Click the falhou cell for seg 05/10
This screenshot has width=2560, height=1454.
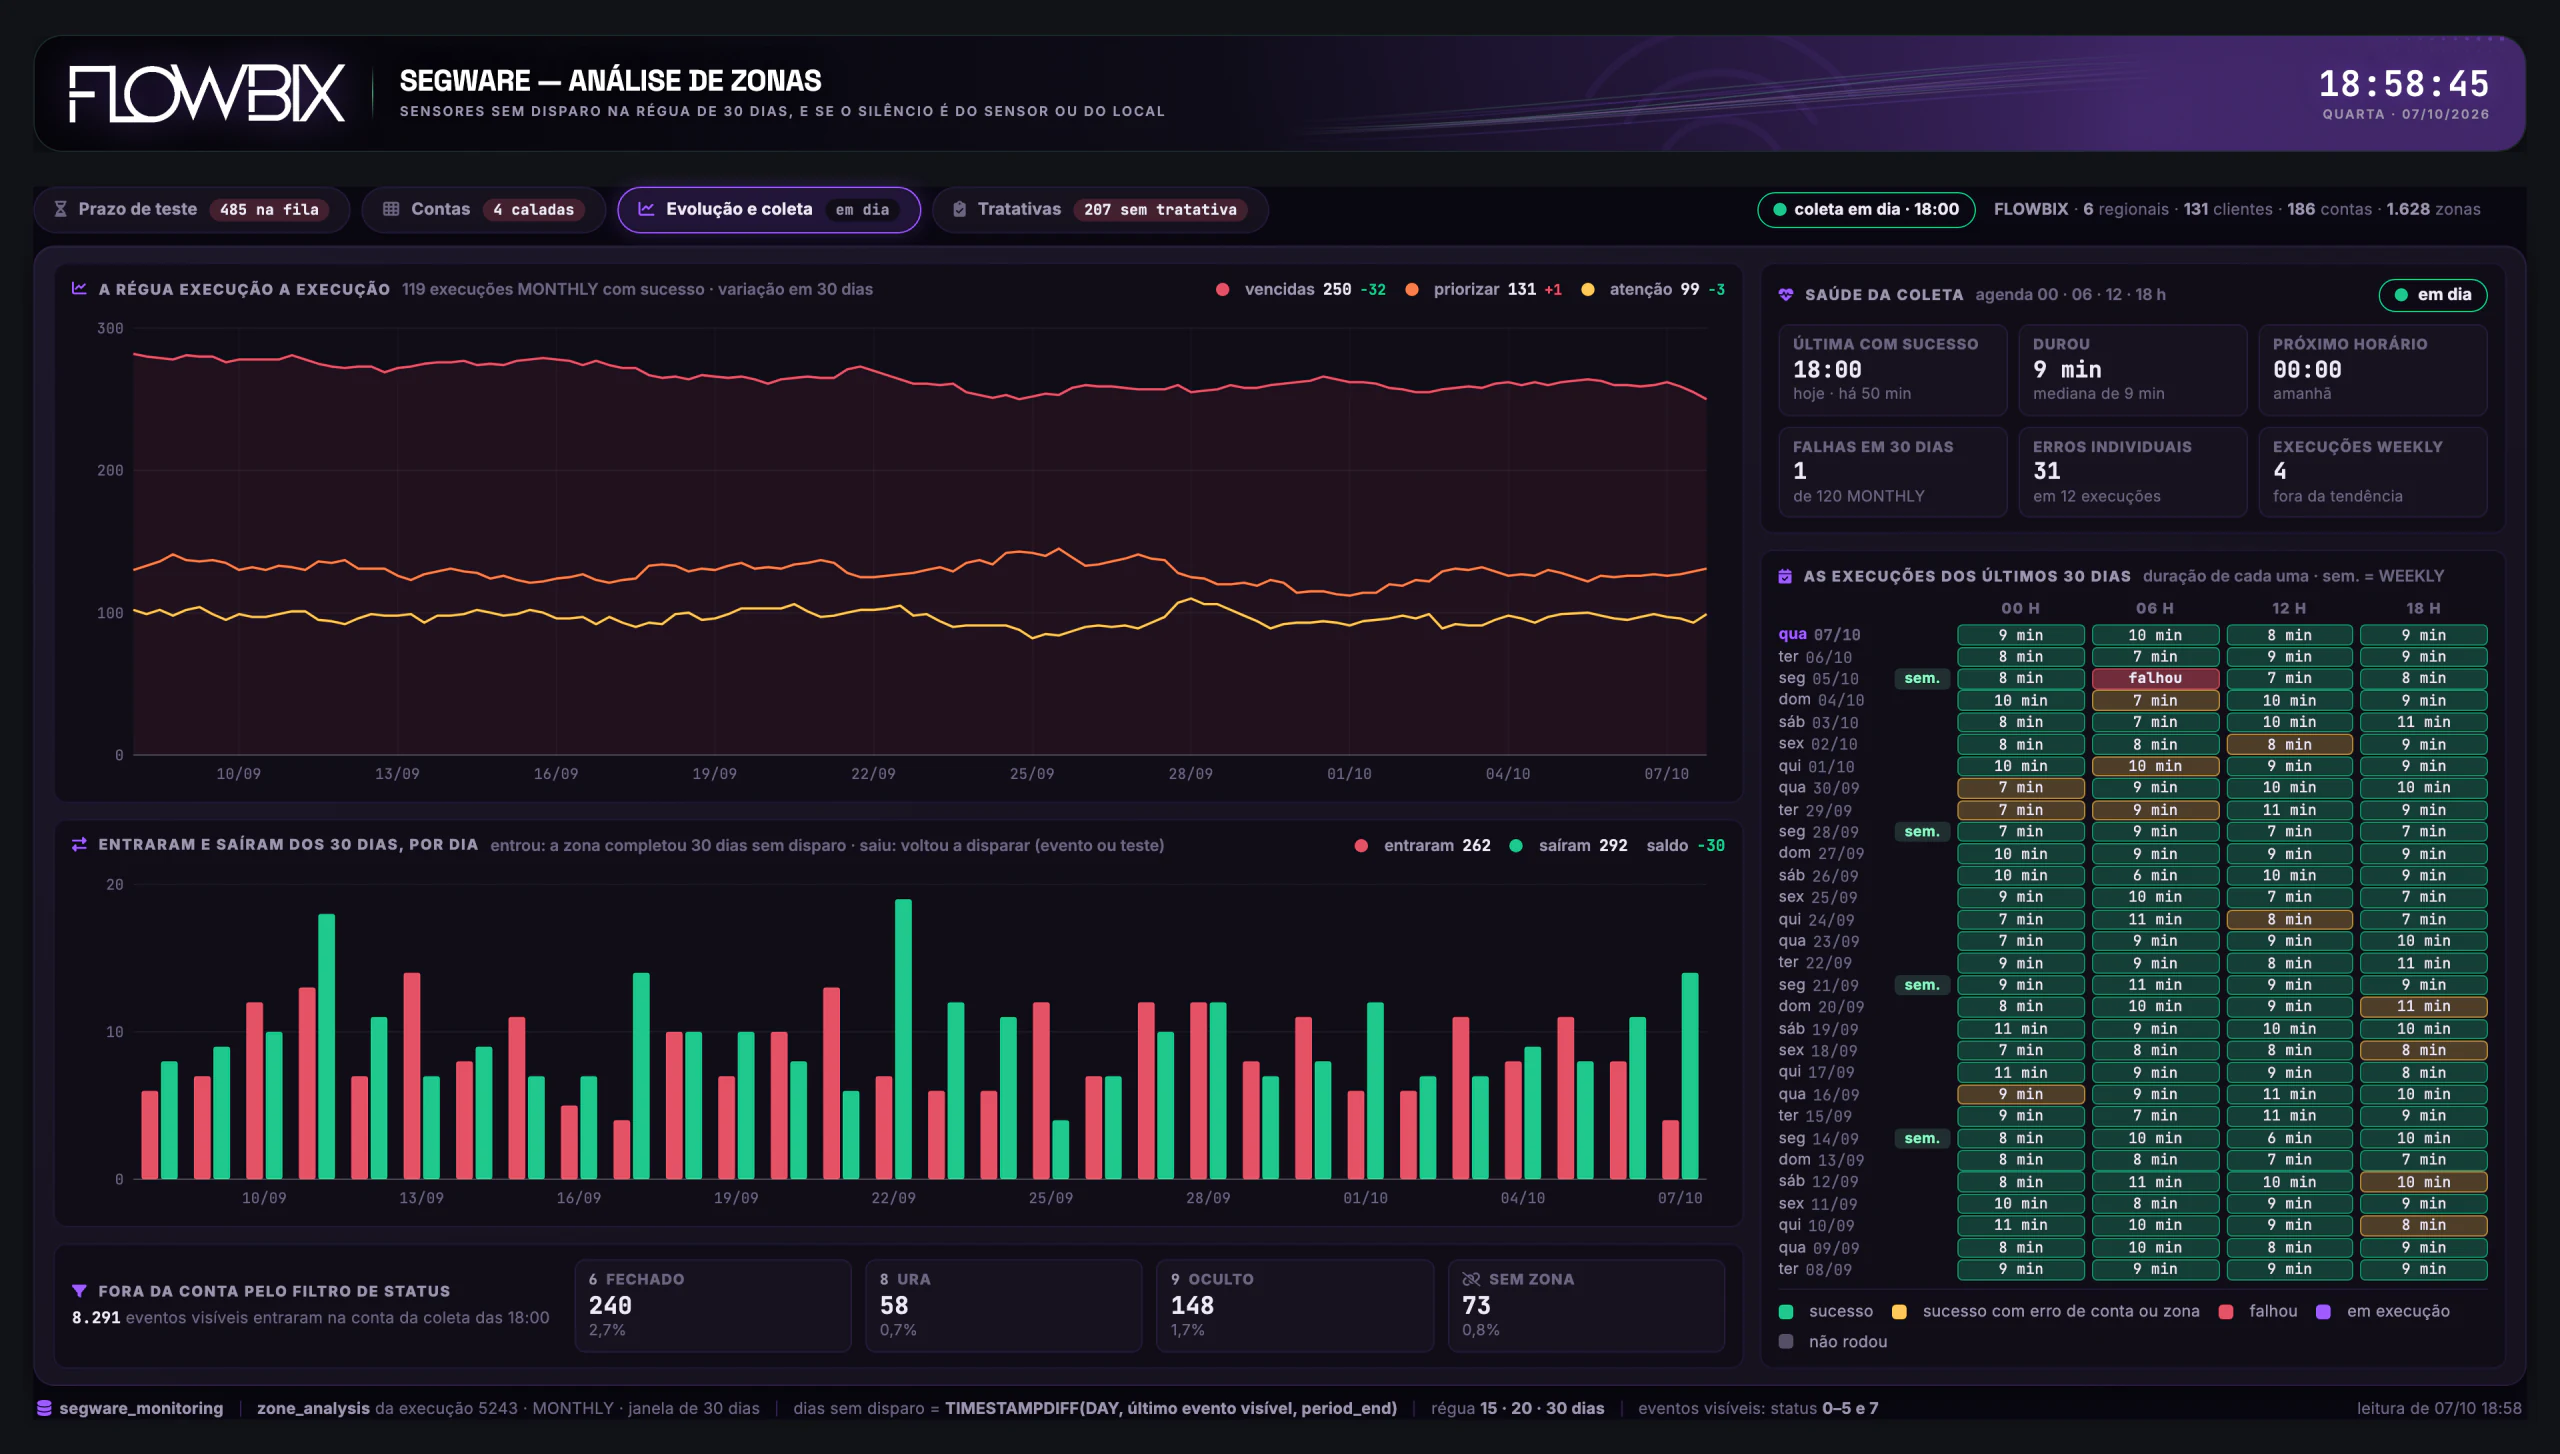click(2155, 678)
